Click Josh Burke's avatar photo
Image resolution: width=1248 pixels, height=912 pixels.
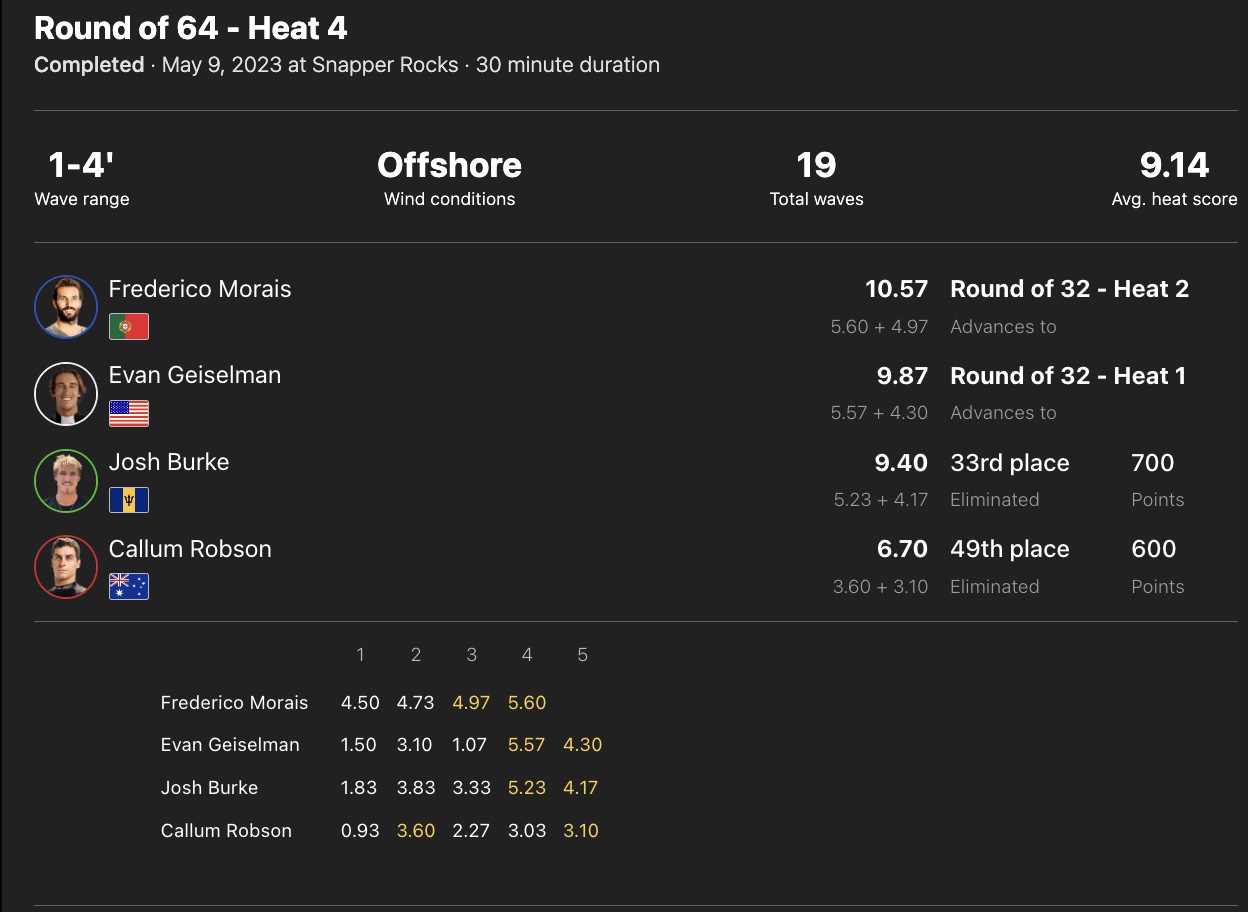[65, 481]
